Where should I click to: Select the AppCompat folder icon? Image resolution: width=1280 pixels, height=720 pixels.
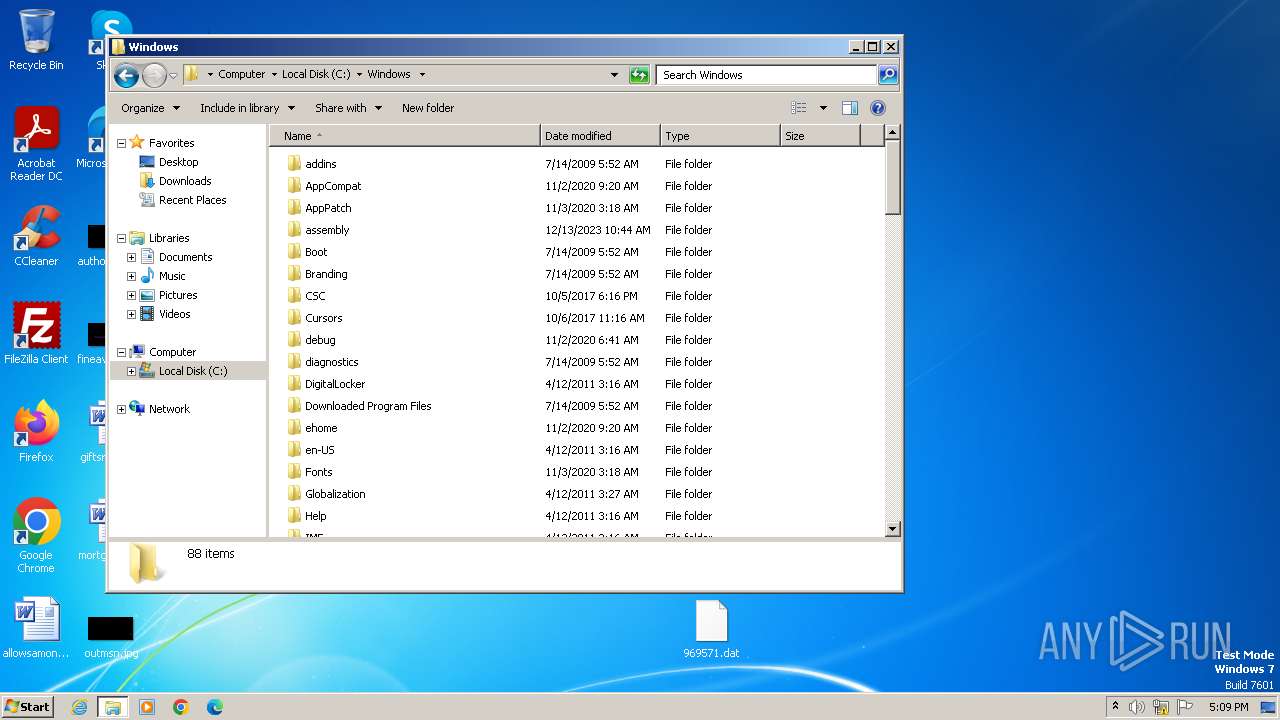294,186
